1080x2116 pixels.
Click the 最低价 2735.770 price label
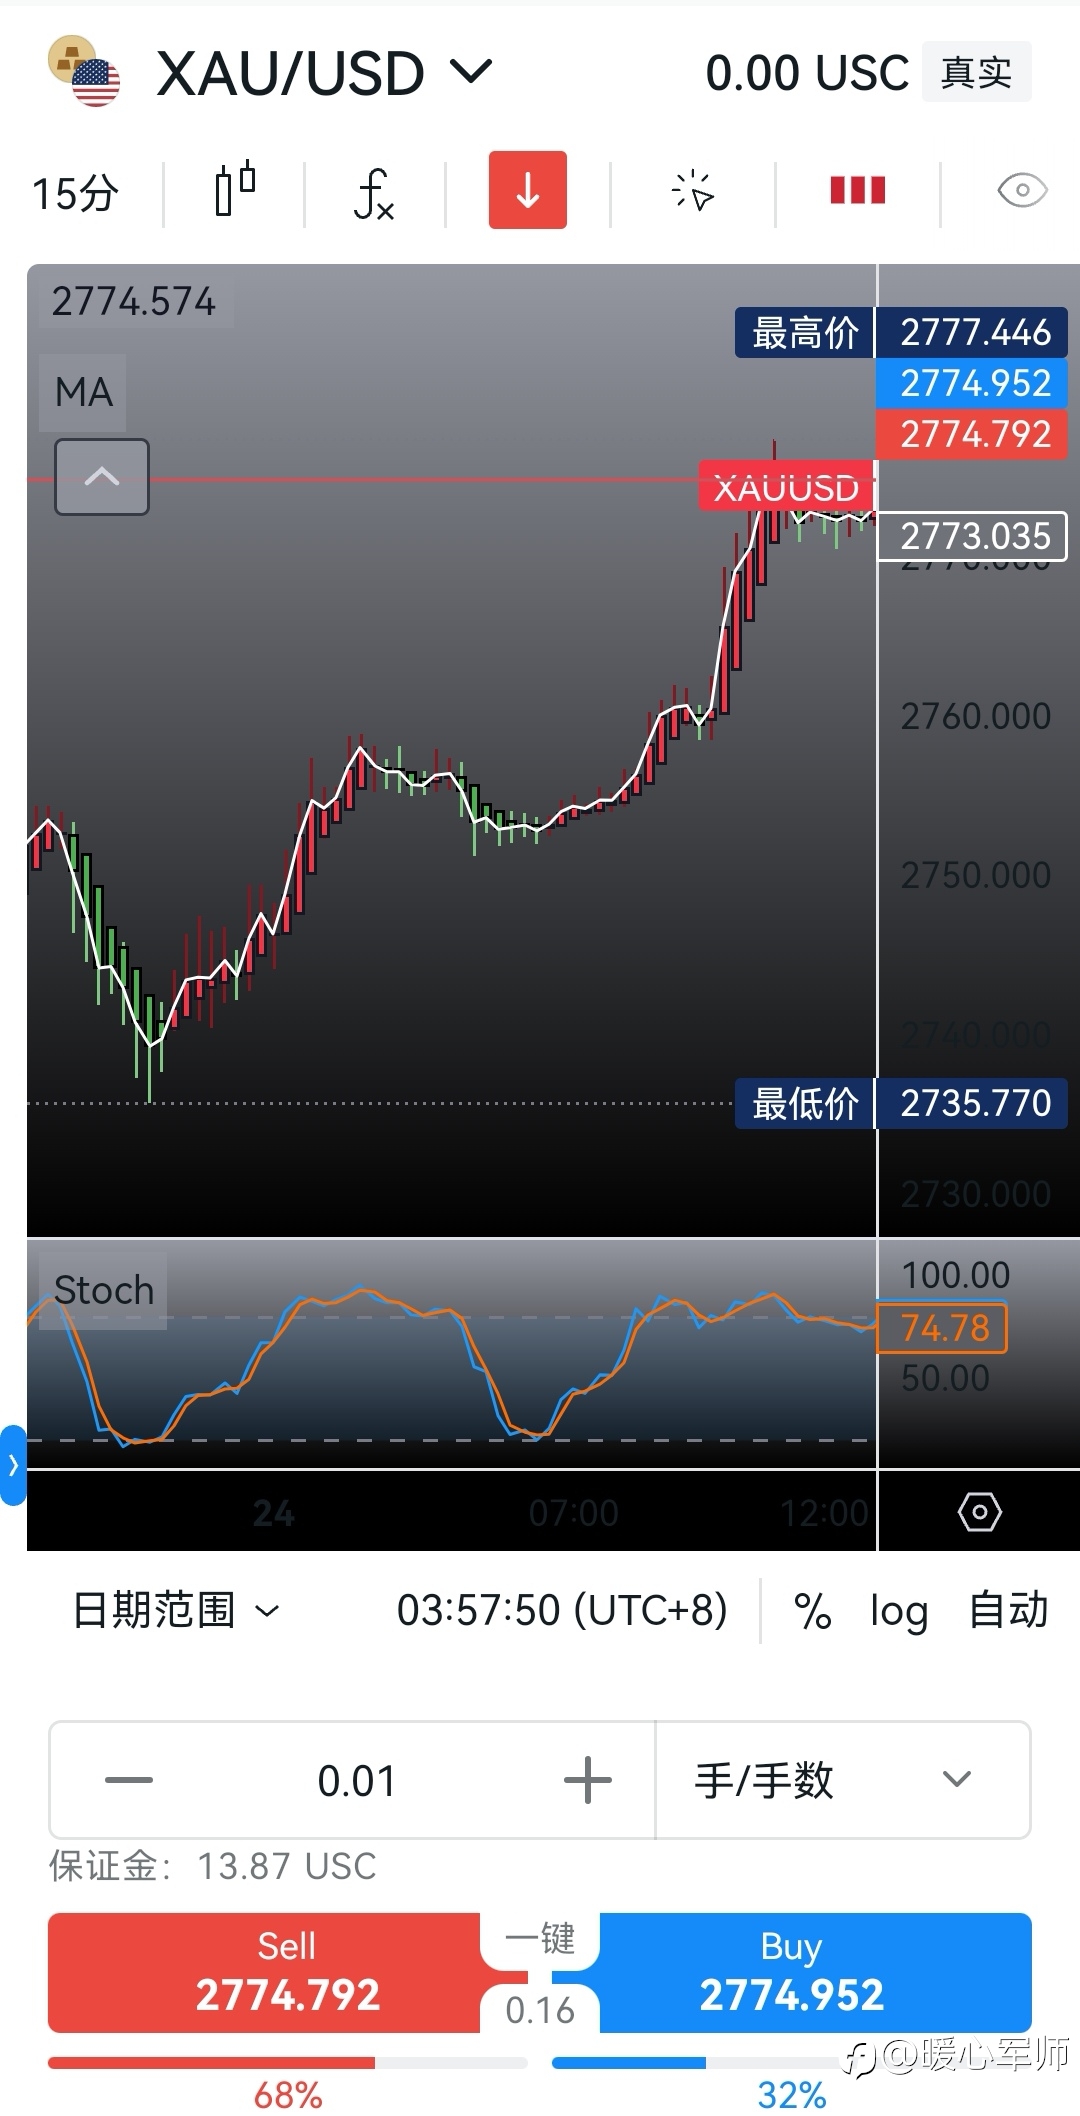point(901,1103)
